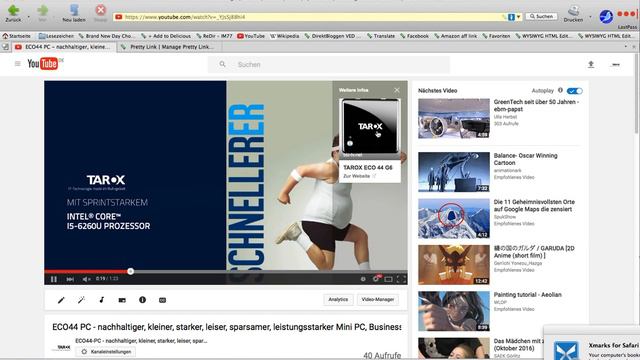Screen dimensions: 640x360
Task: Seek using the red video progress bar
Action: tap(226, 271)
